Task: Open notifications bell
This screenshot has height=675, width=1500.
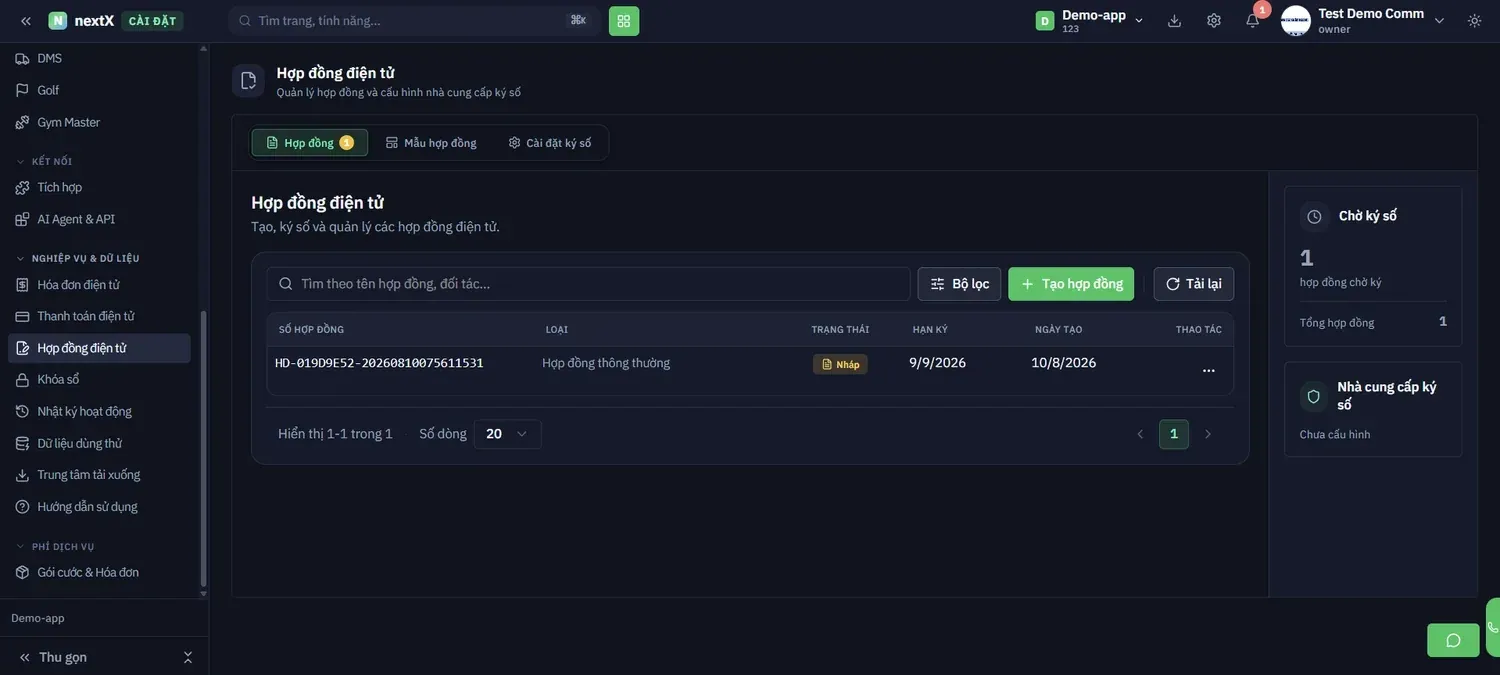Action: [1253, 21]
